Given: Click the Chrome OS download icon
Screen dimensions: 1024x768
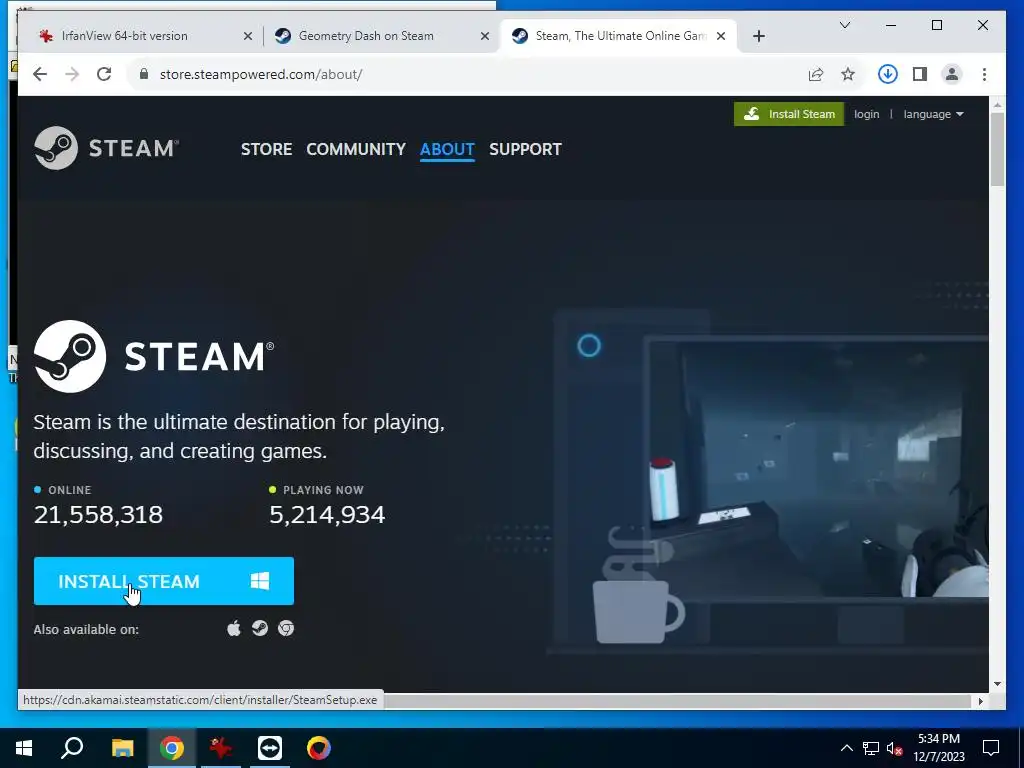Looking at the screenshot, I should point(286,628).
